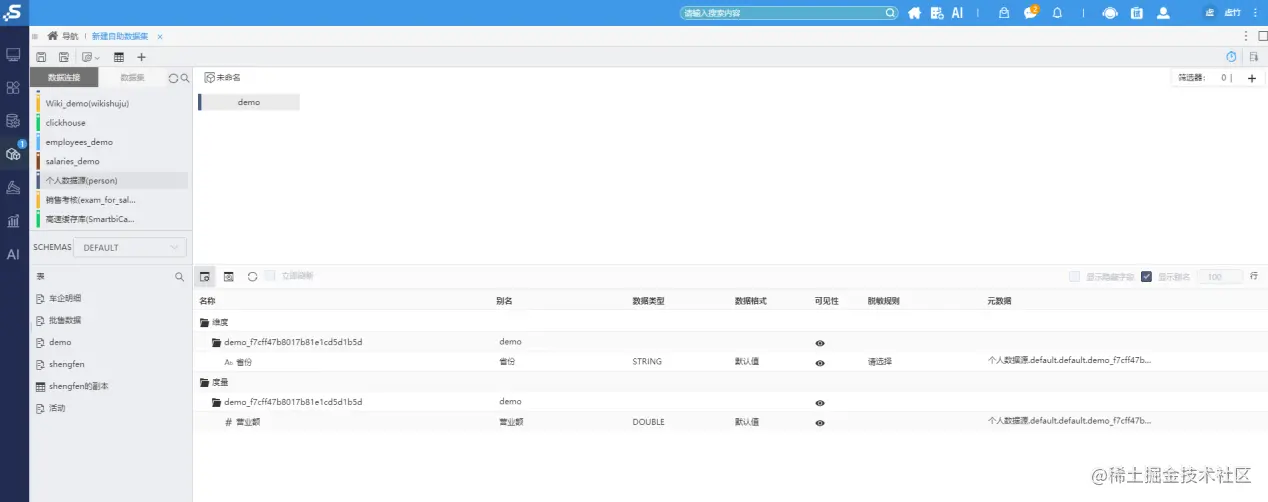Switch to the 数据集 tab

point(132,78)
